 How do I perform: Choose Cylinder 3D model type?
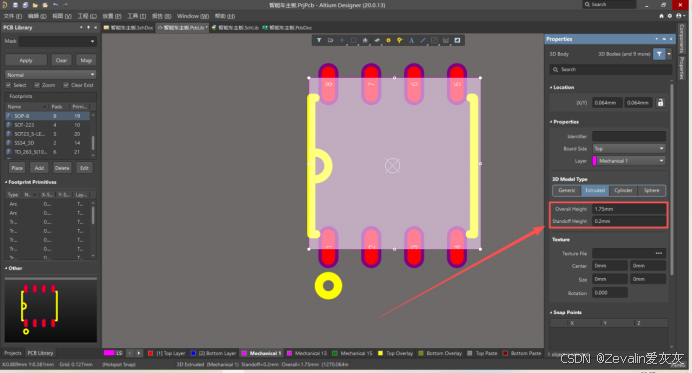coord(623,190)
